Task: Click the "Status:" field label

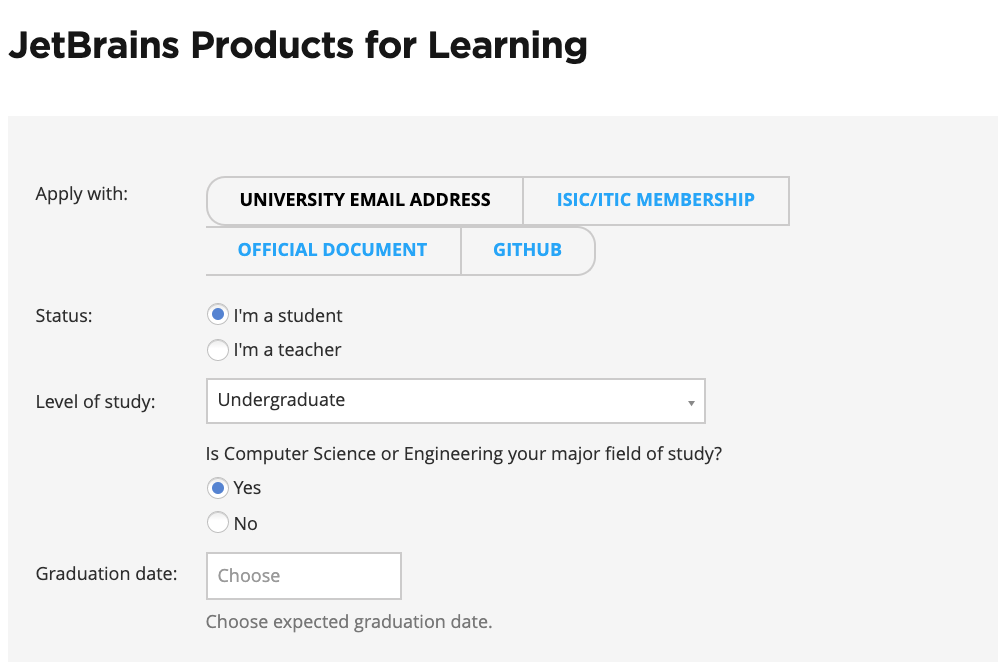Action: [x=64, y=316]
